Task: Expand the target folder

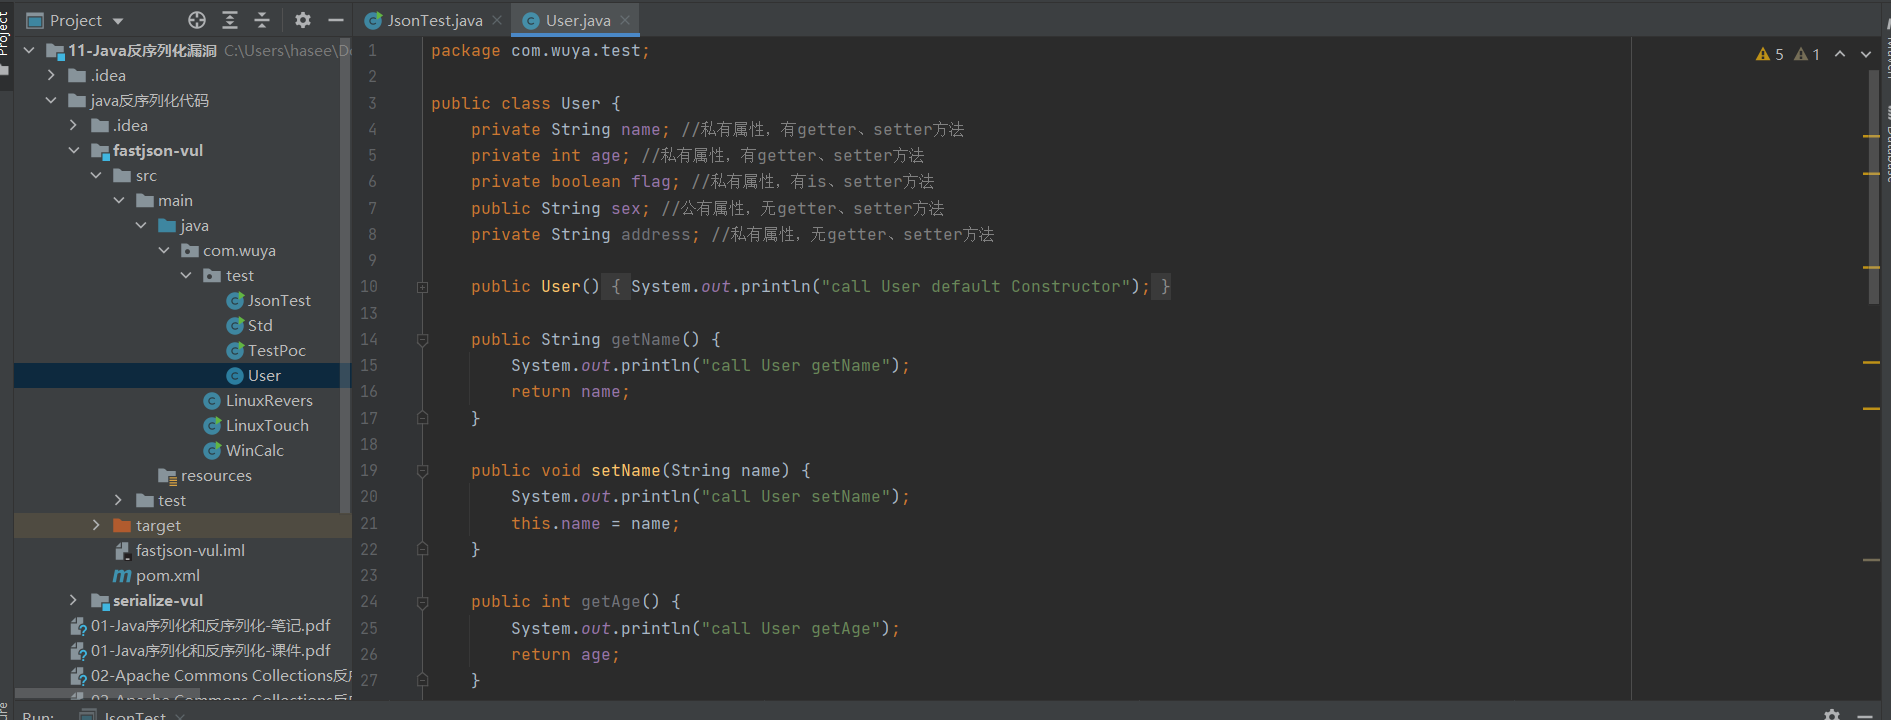Action: click(96, 525)
